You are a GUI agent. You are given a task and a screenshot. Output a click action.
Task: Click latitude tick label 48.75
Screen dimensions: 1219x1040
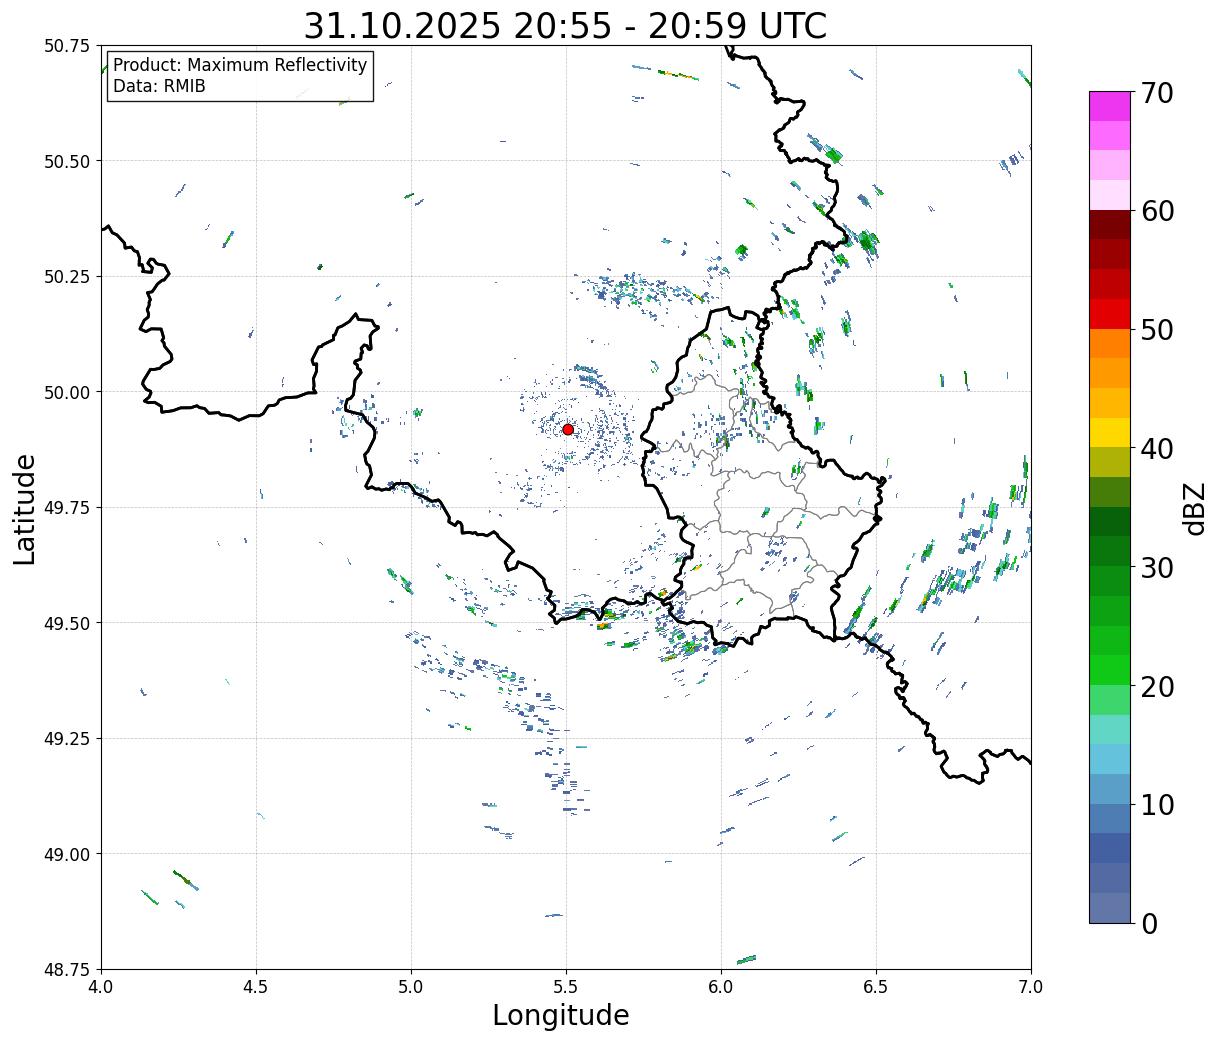point(67,970)
